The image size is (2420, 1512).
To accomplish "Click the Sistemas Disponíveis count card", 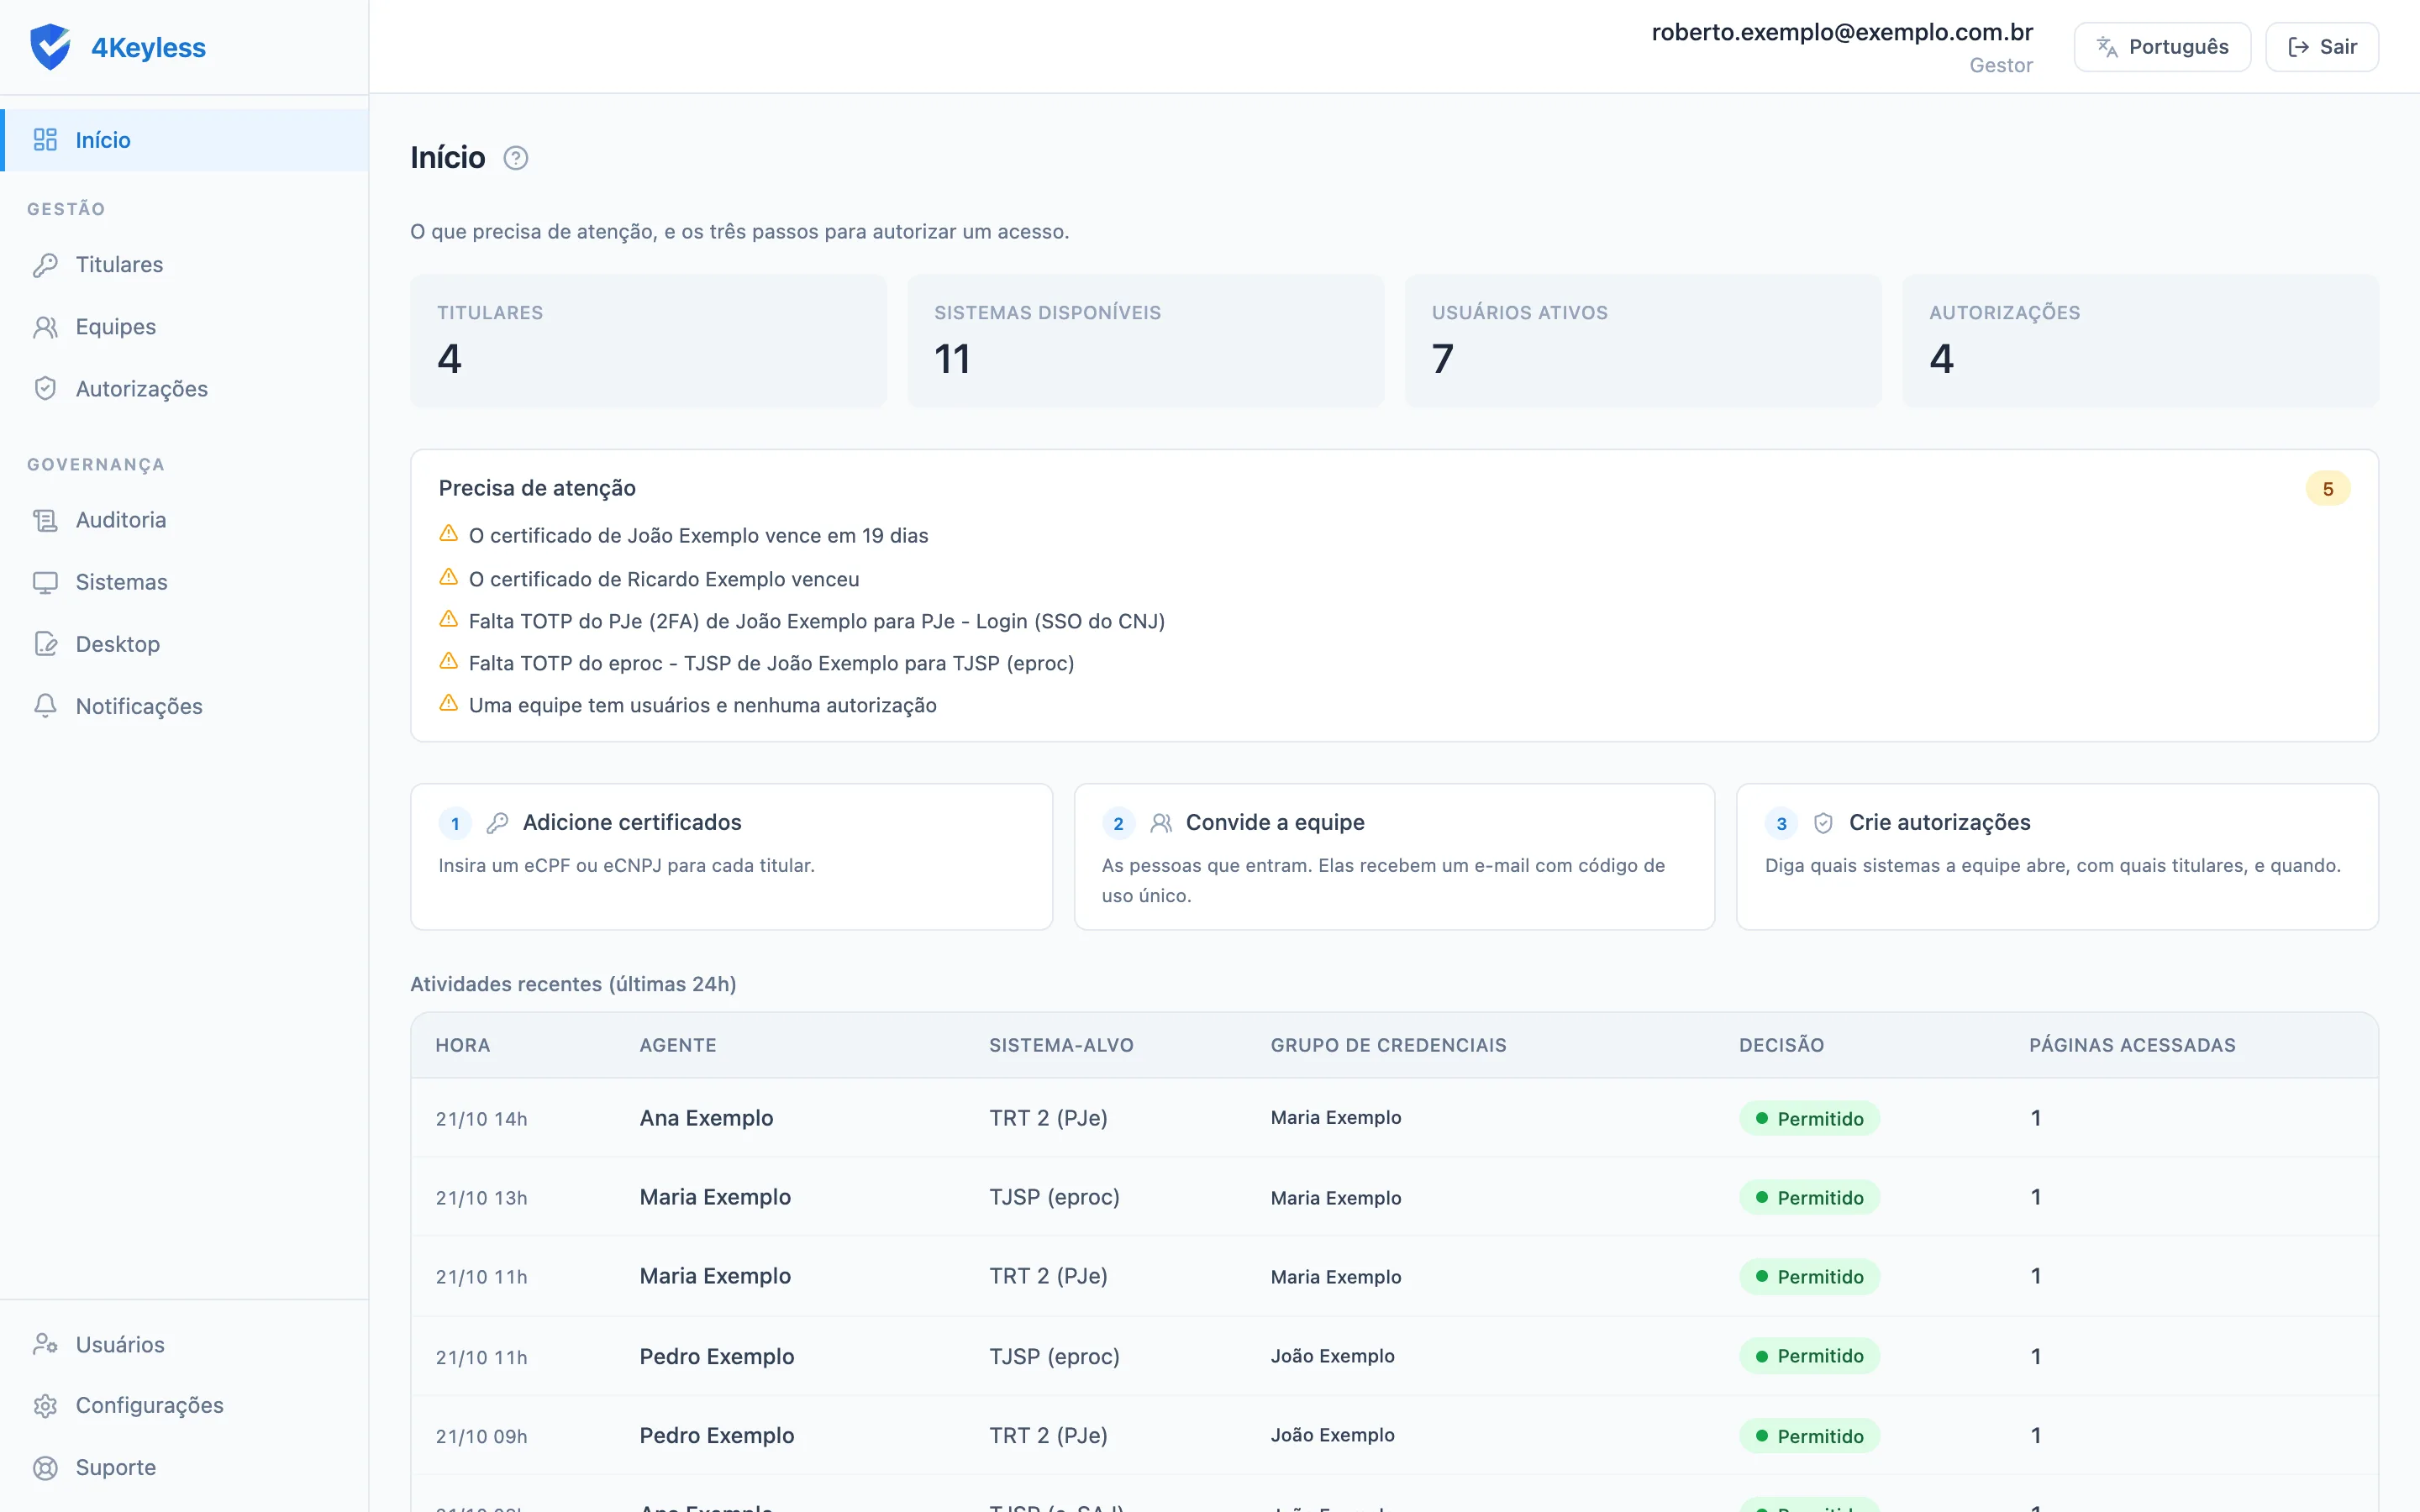I will (1146, 341).
